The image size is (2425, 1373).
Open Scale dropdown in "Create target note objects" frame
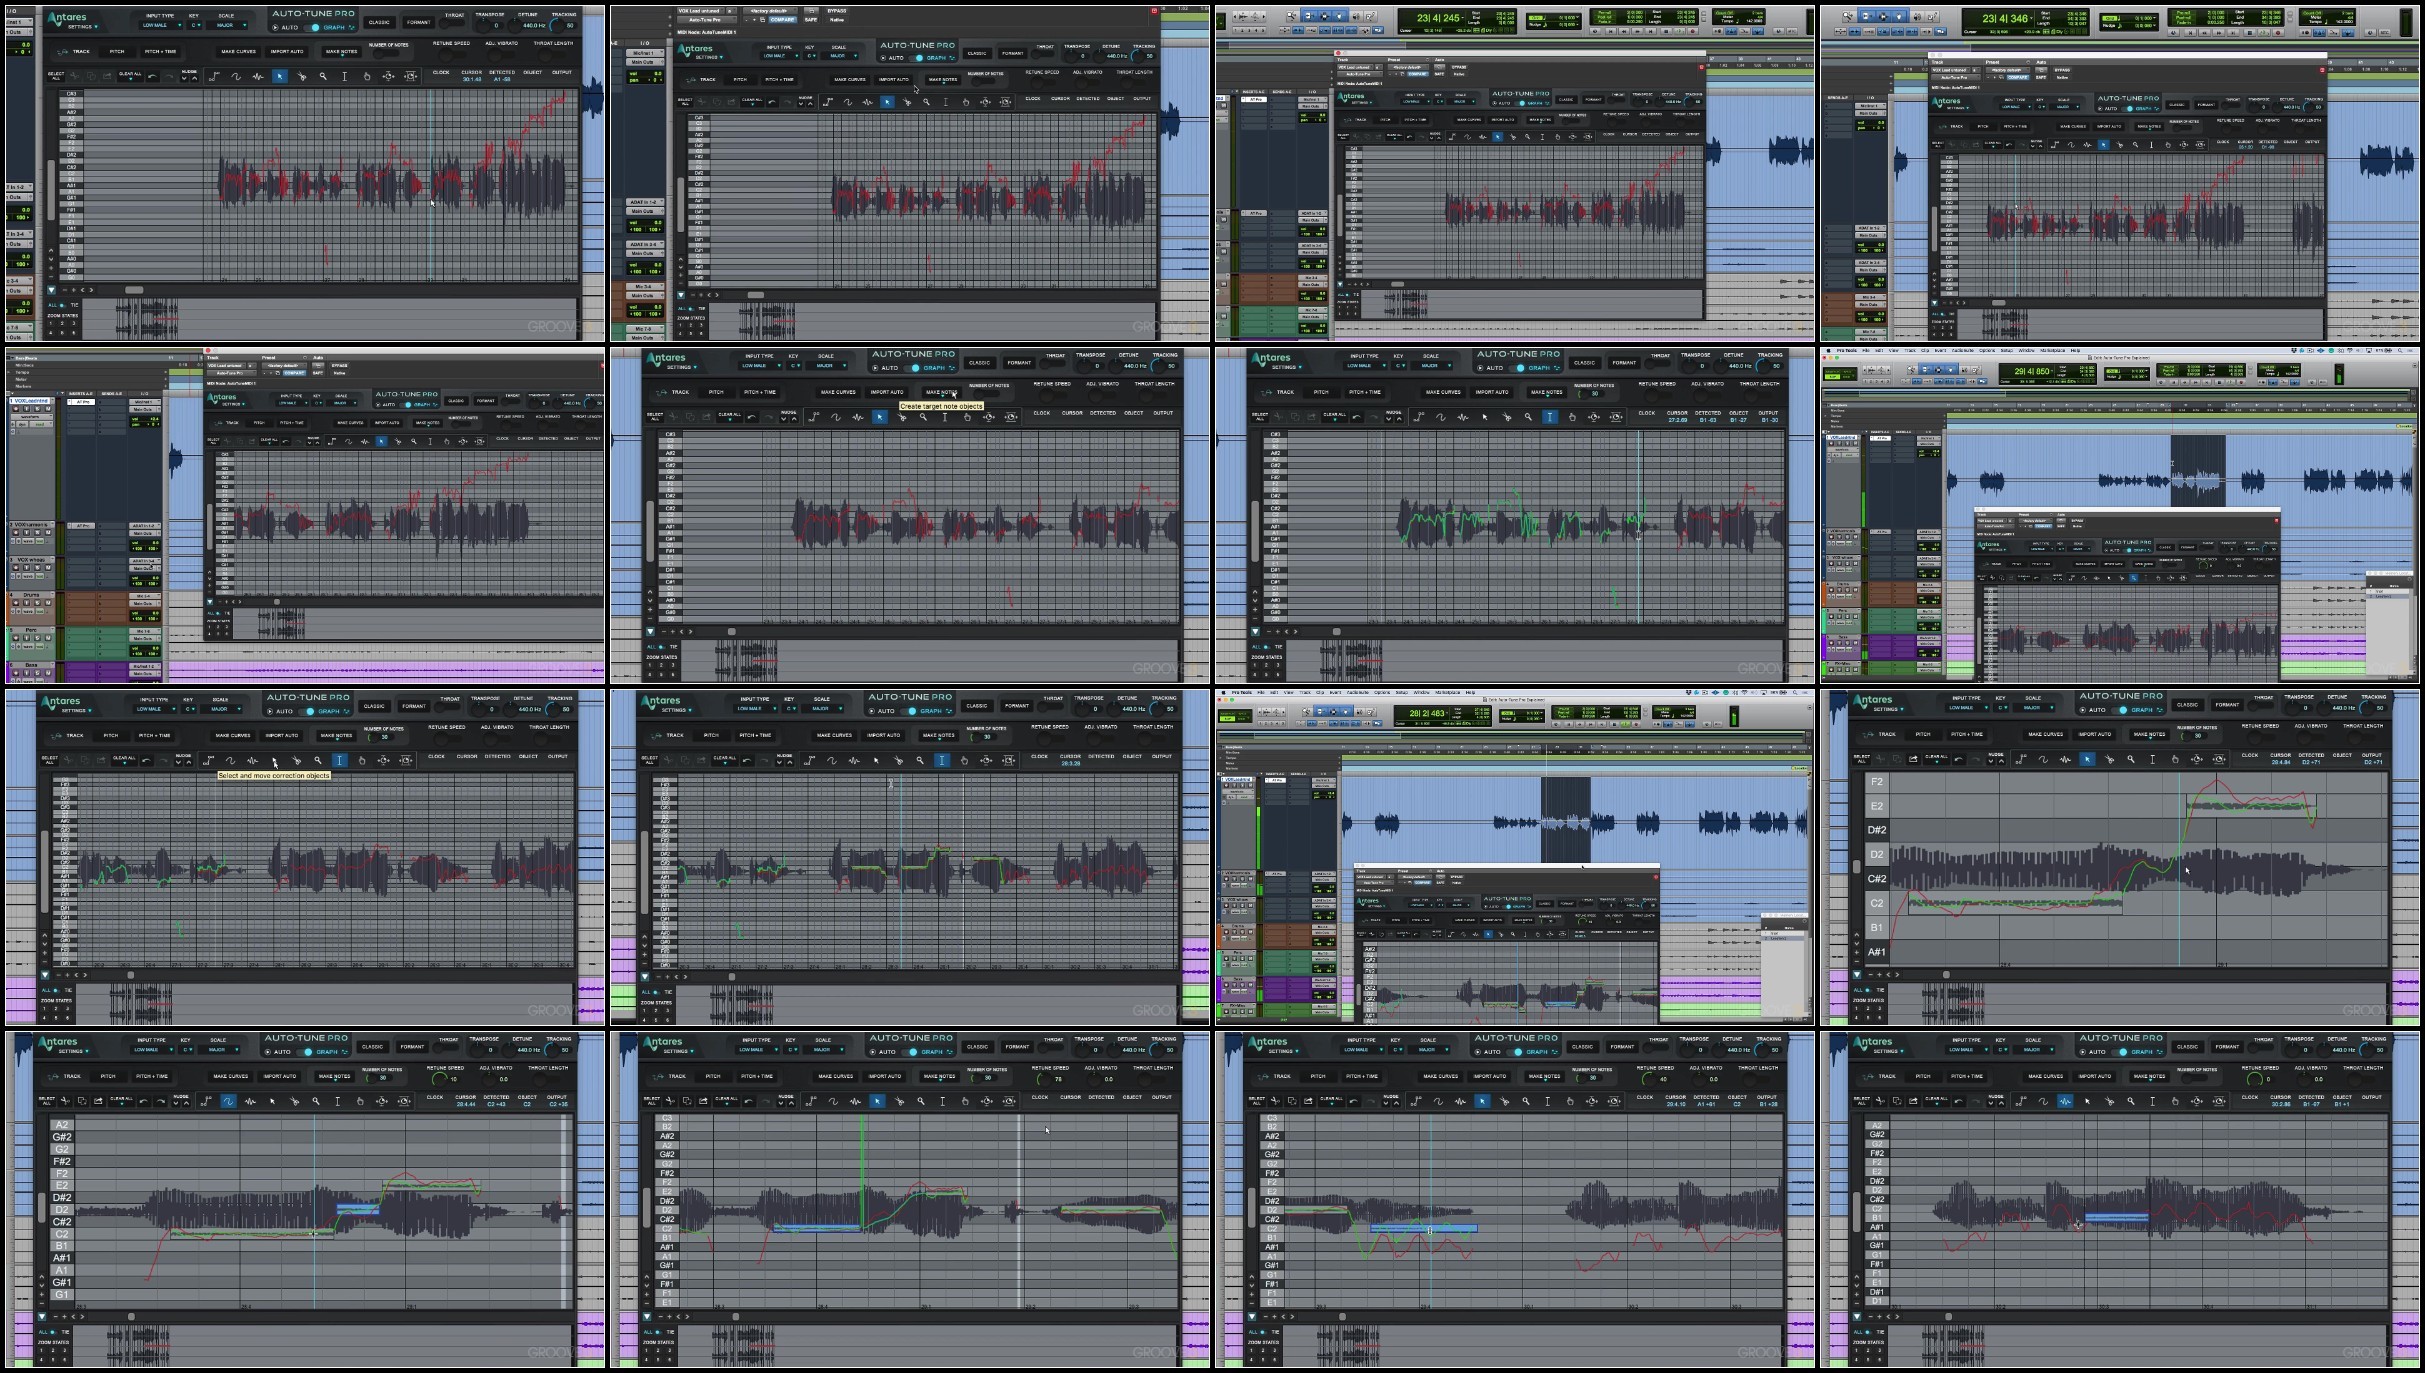click(827, 365)
